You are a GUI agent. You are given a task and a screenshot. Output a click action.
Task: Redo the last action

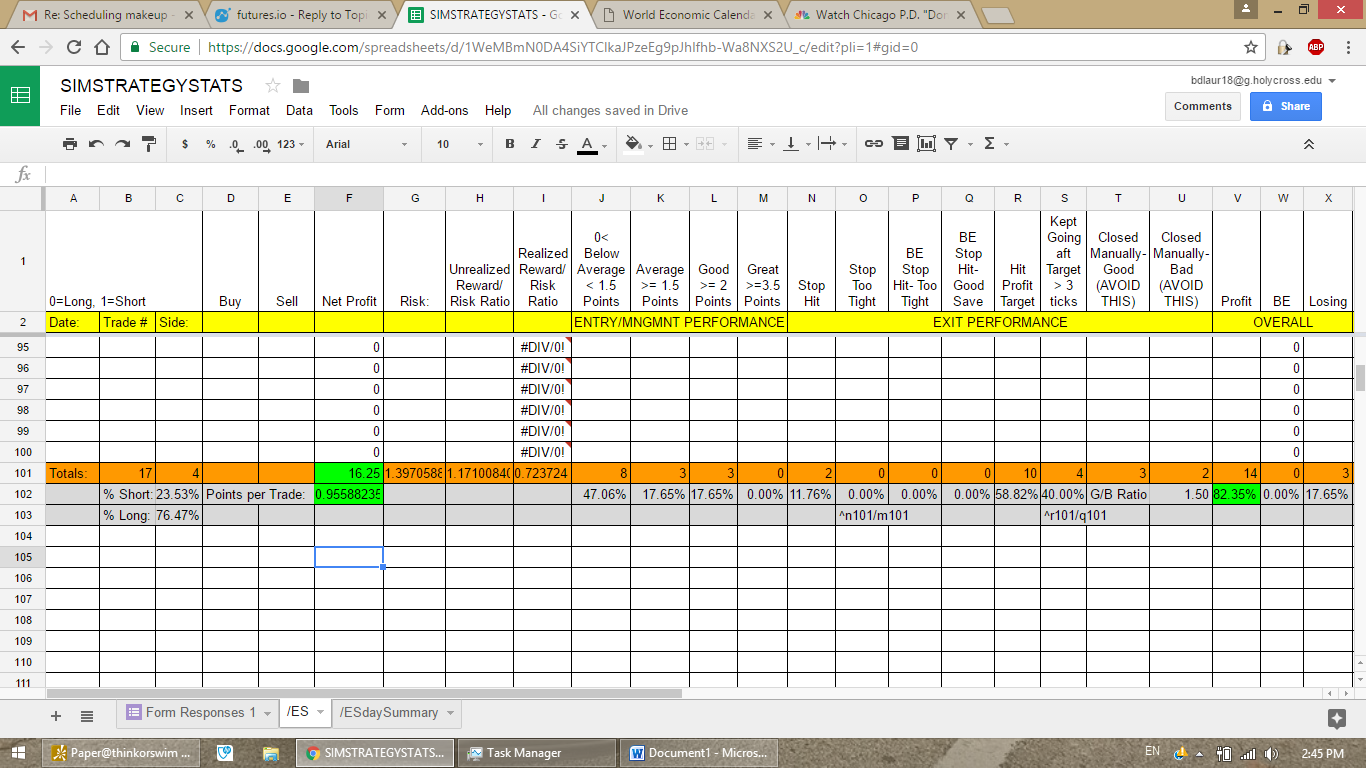click(122, 144)
